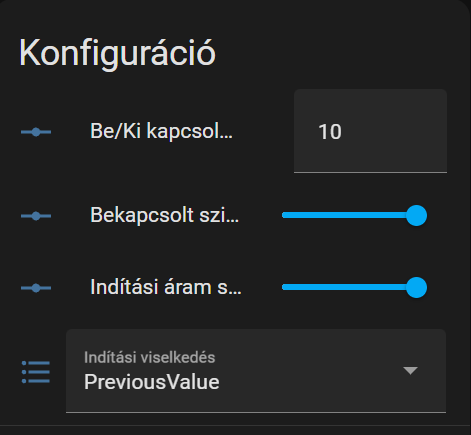Open the Bekapcsolt szi... entity label
This screenshot has width=471, height=435.
point(165,215)
